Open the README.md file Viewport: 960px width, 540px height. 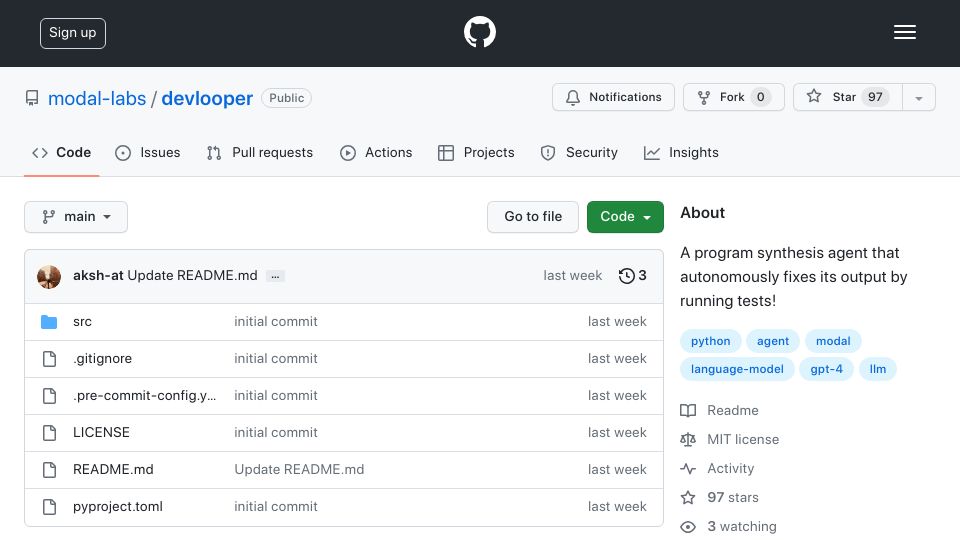pyautogui.click(x=113, y=470)
